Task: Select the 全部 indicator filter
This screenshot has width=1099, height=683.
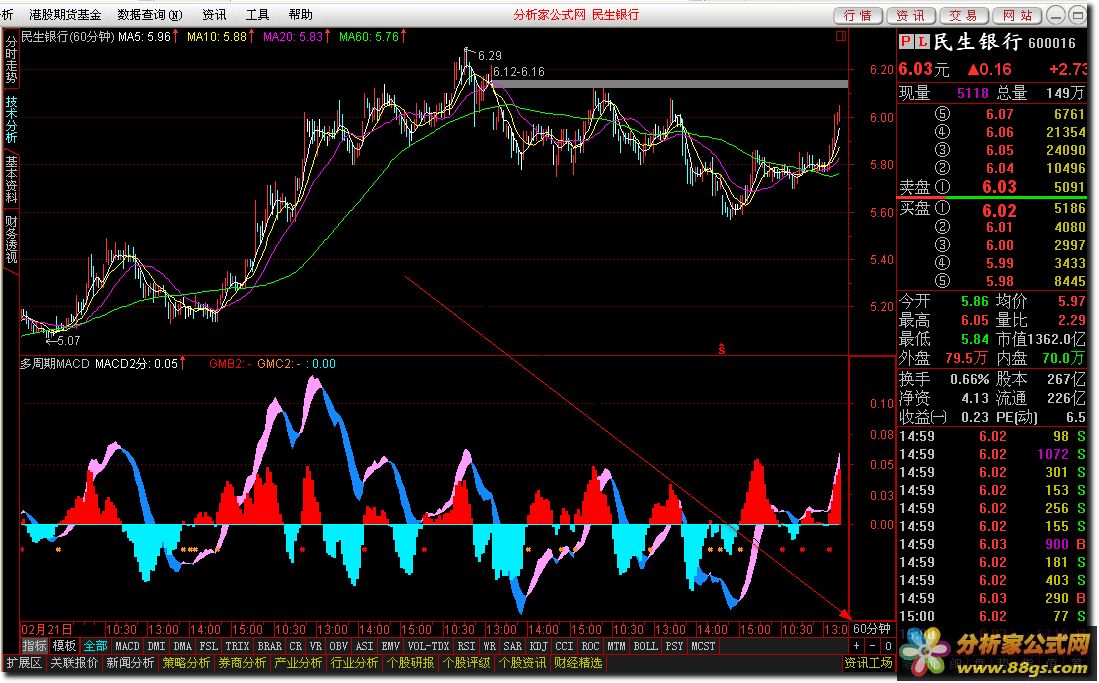Action: pyautogui.click(x=96, y=646)
